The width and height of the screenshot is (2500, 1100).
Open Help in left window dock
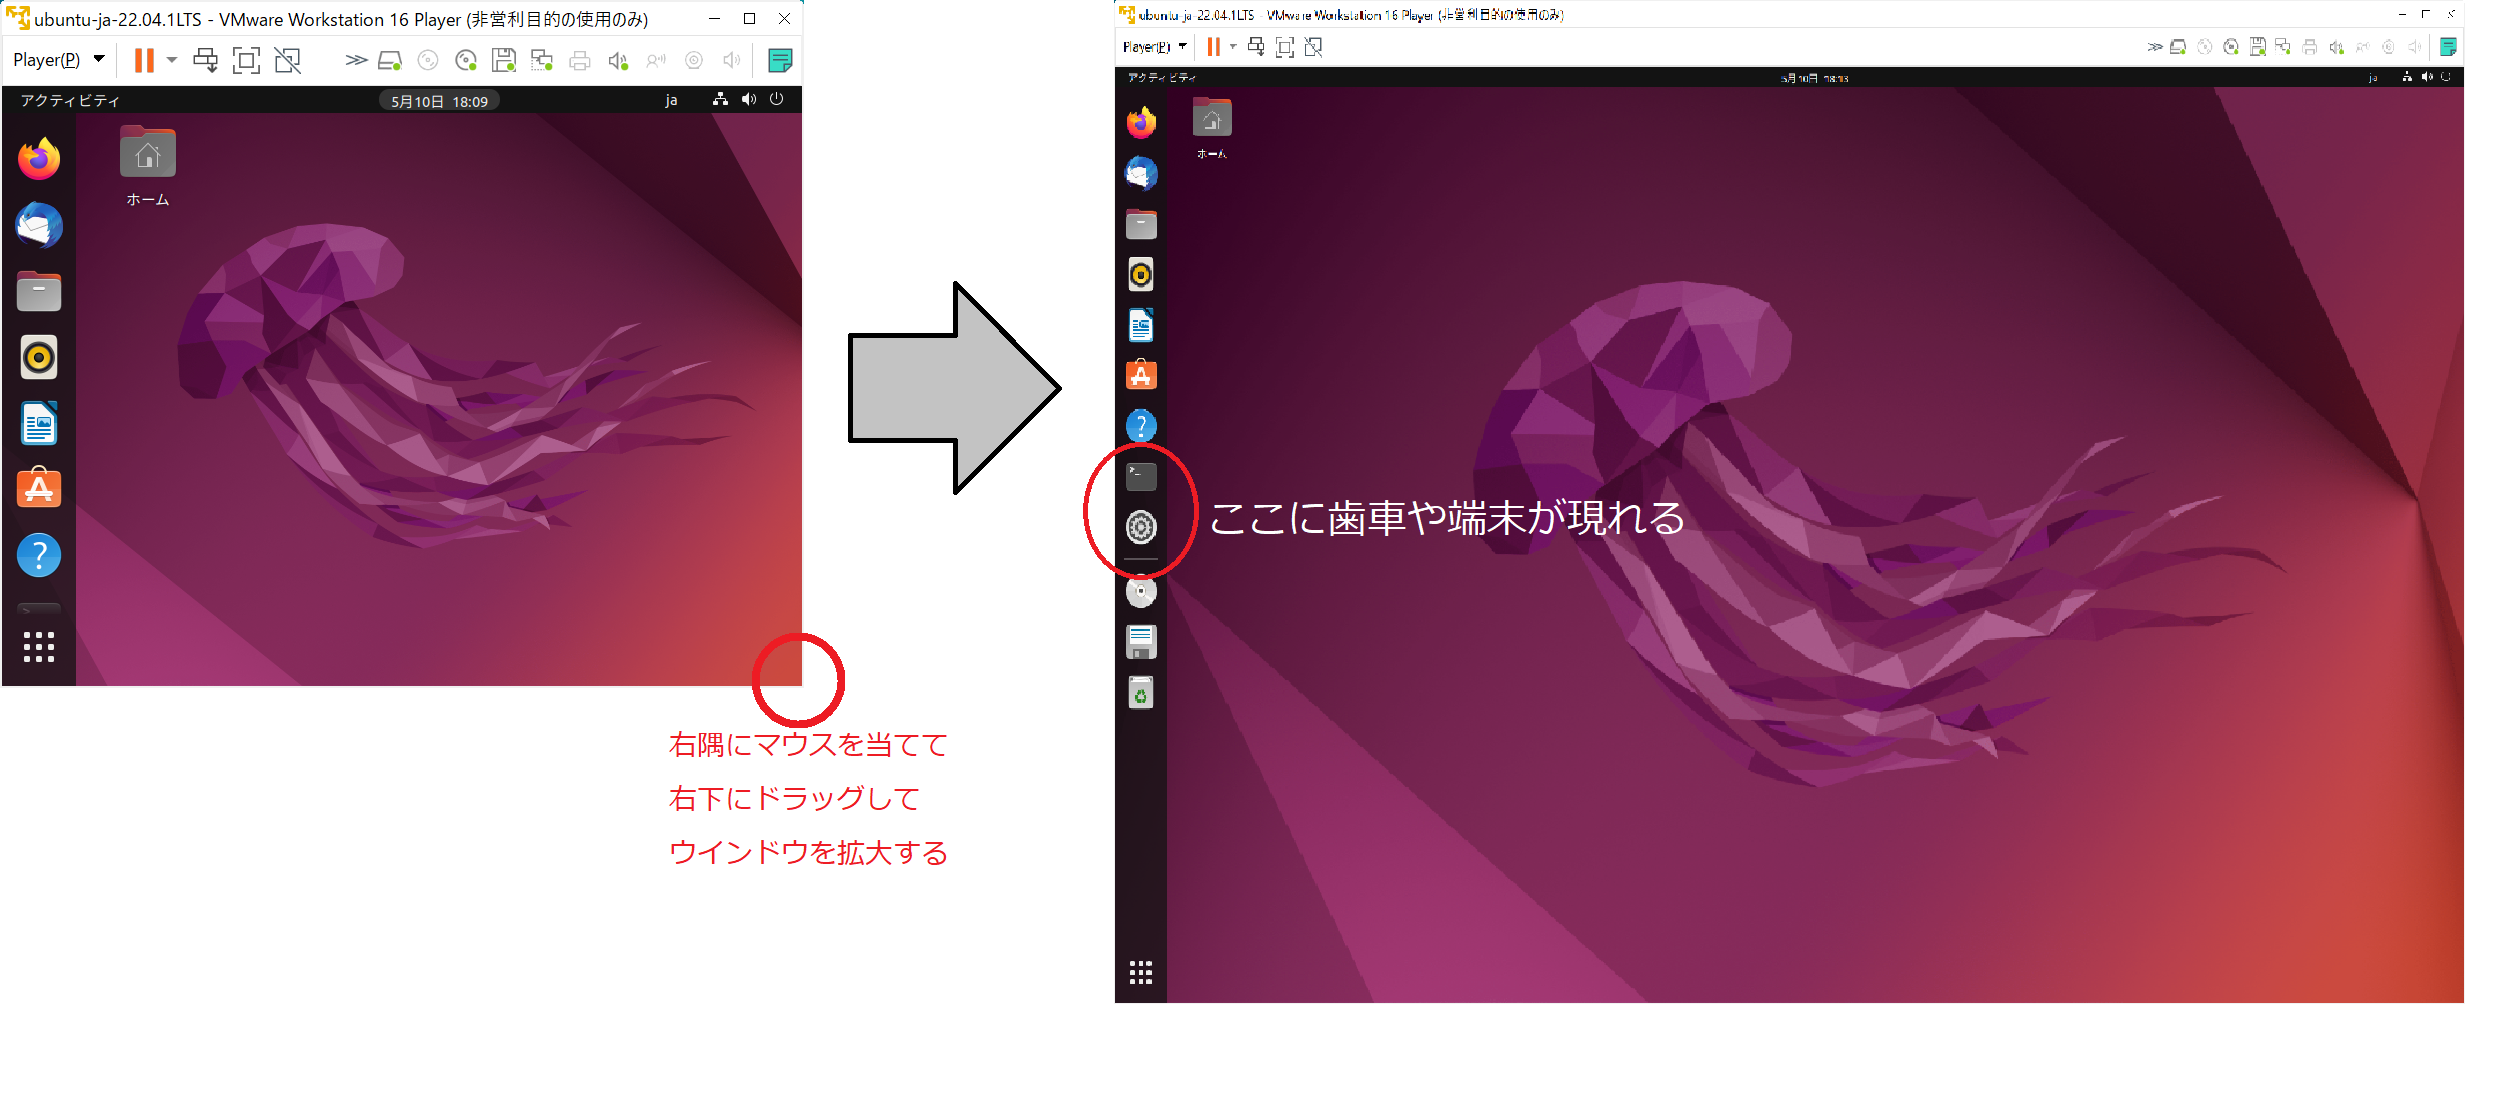(39, 555)
